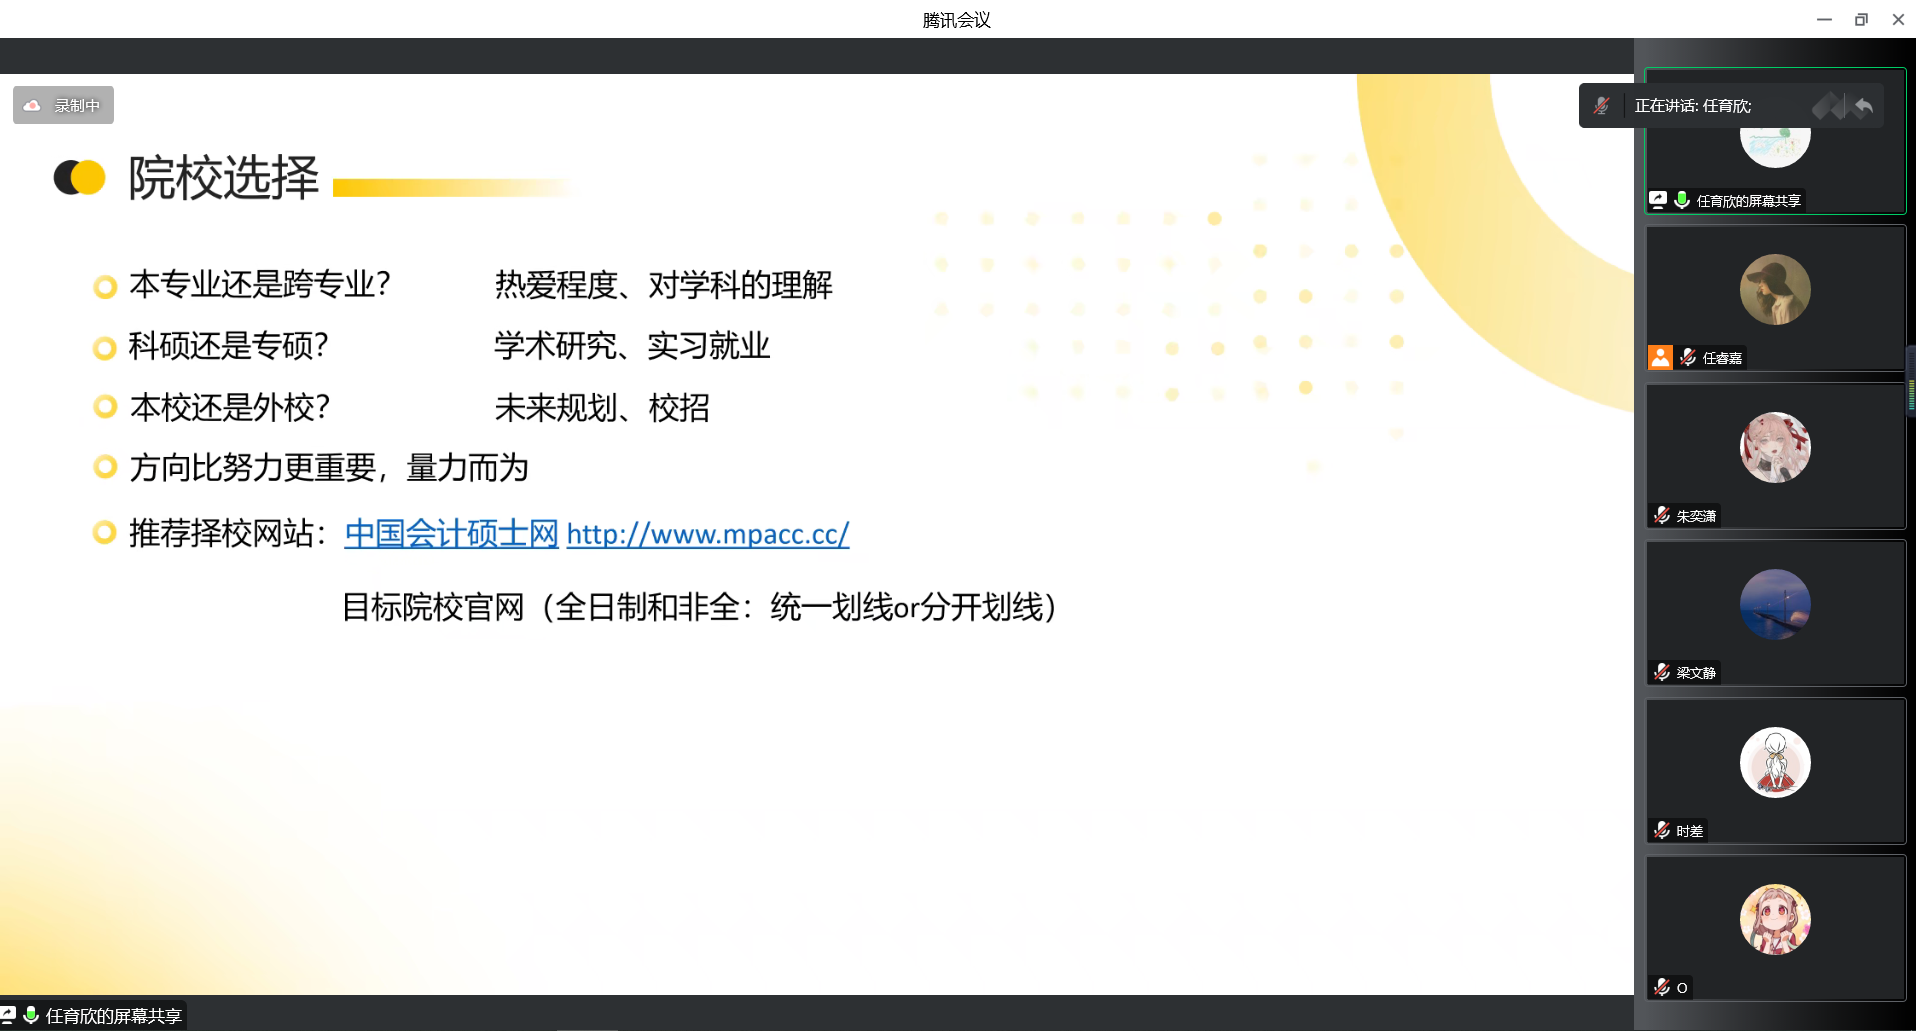This screenshot has height=1031, width=1916.
Task: Click muted mic icon next to 梁文静
Action: click(1662, 672)
